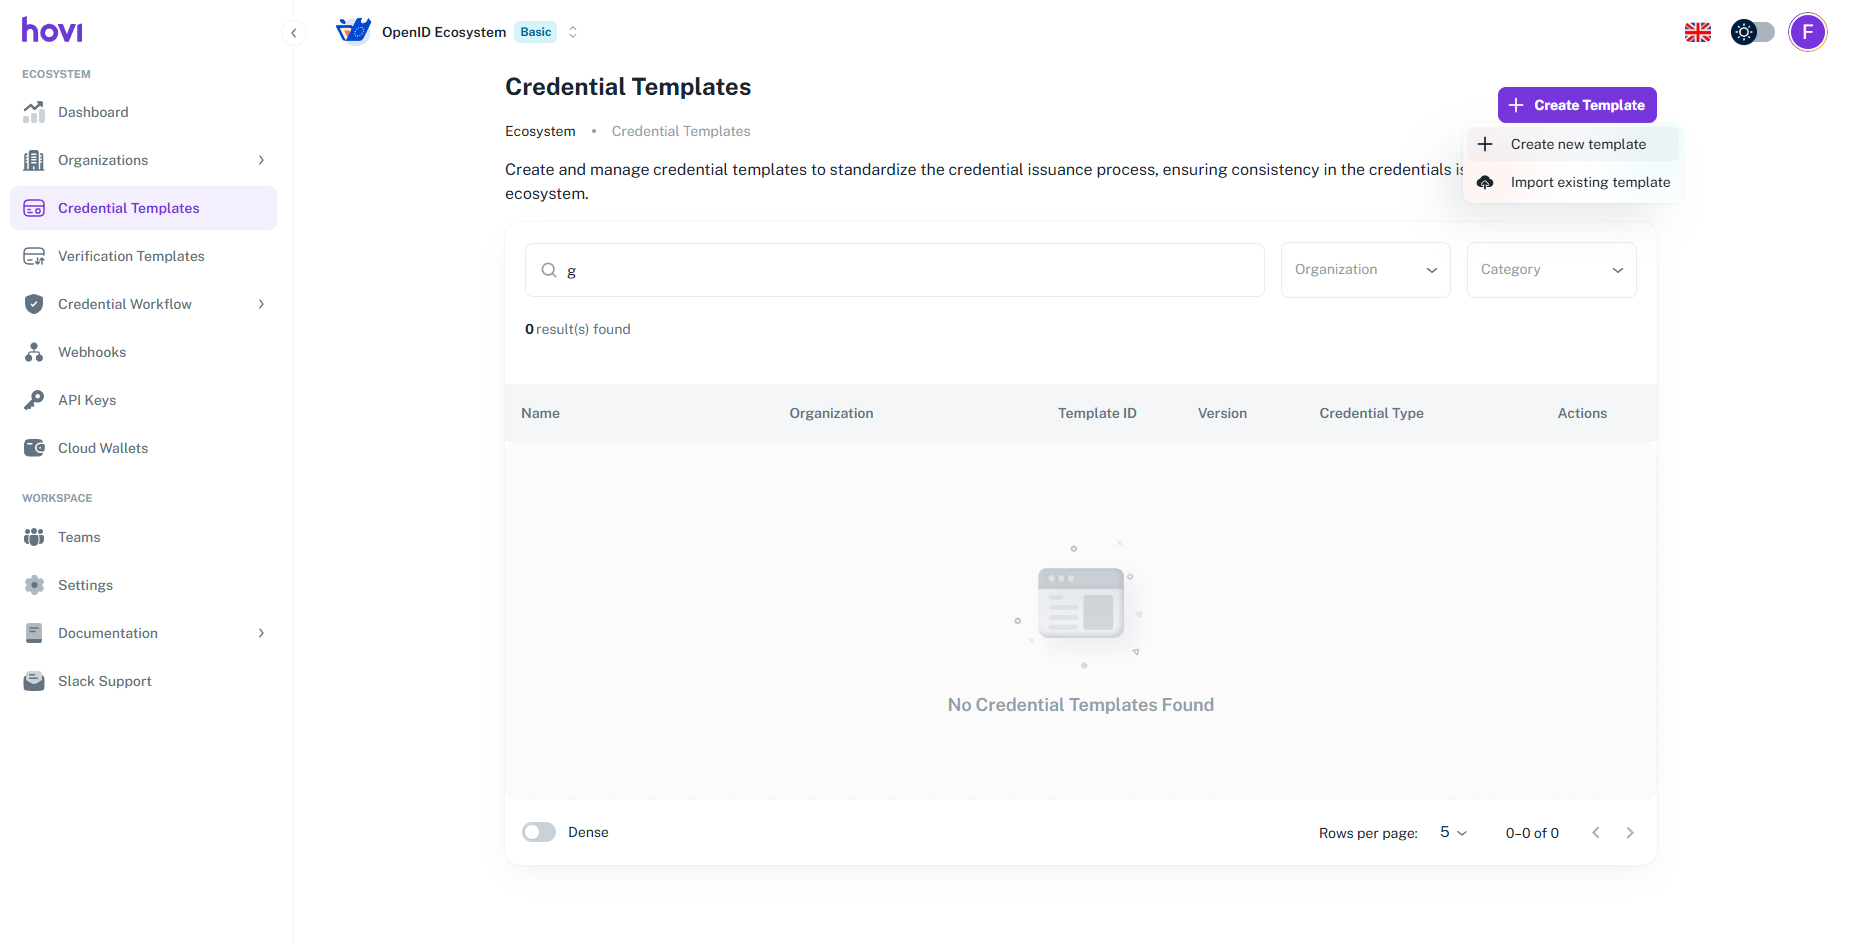Click the Dashboard chart icon
Image resolution: width=1864 pixels, height=943 pixels.
tap(34, 112)
